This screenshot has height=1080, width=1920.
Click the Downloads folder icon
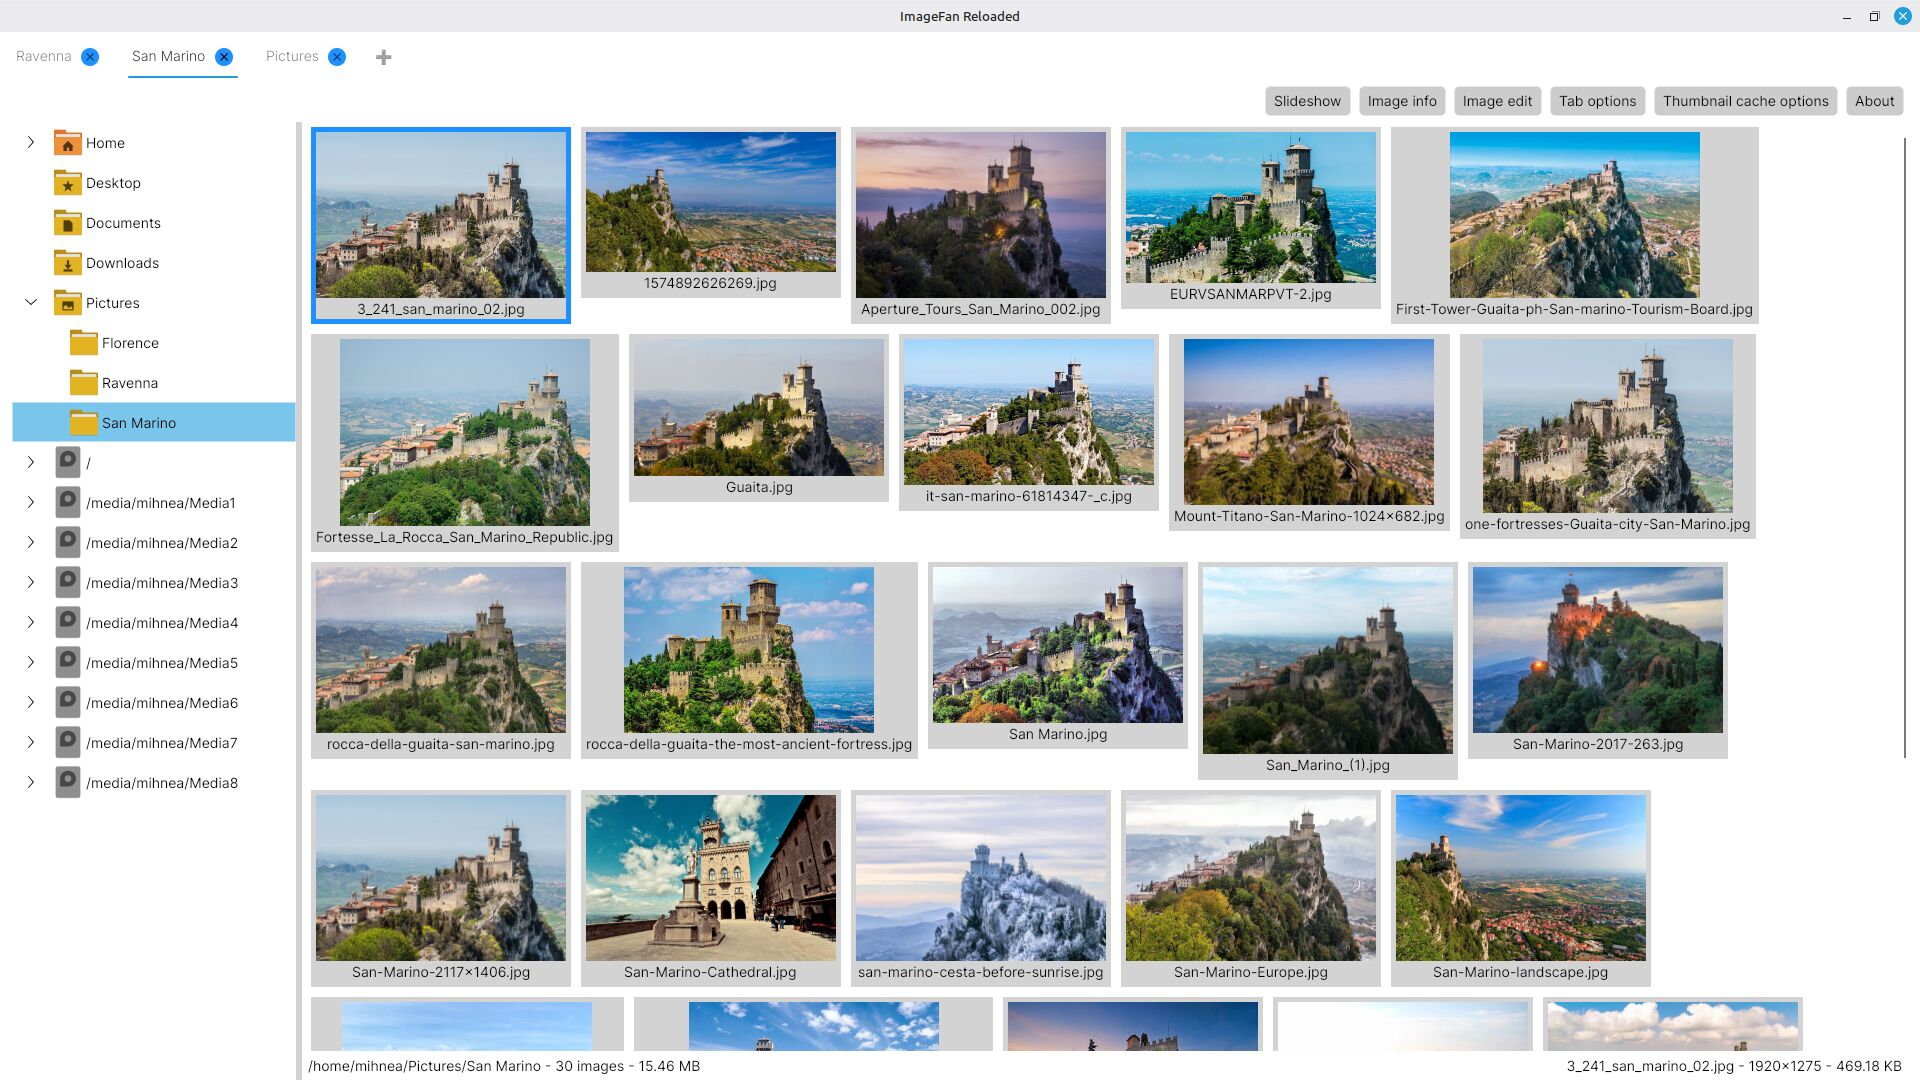coord(67,263)
